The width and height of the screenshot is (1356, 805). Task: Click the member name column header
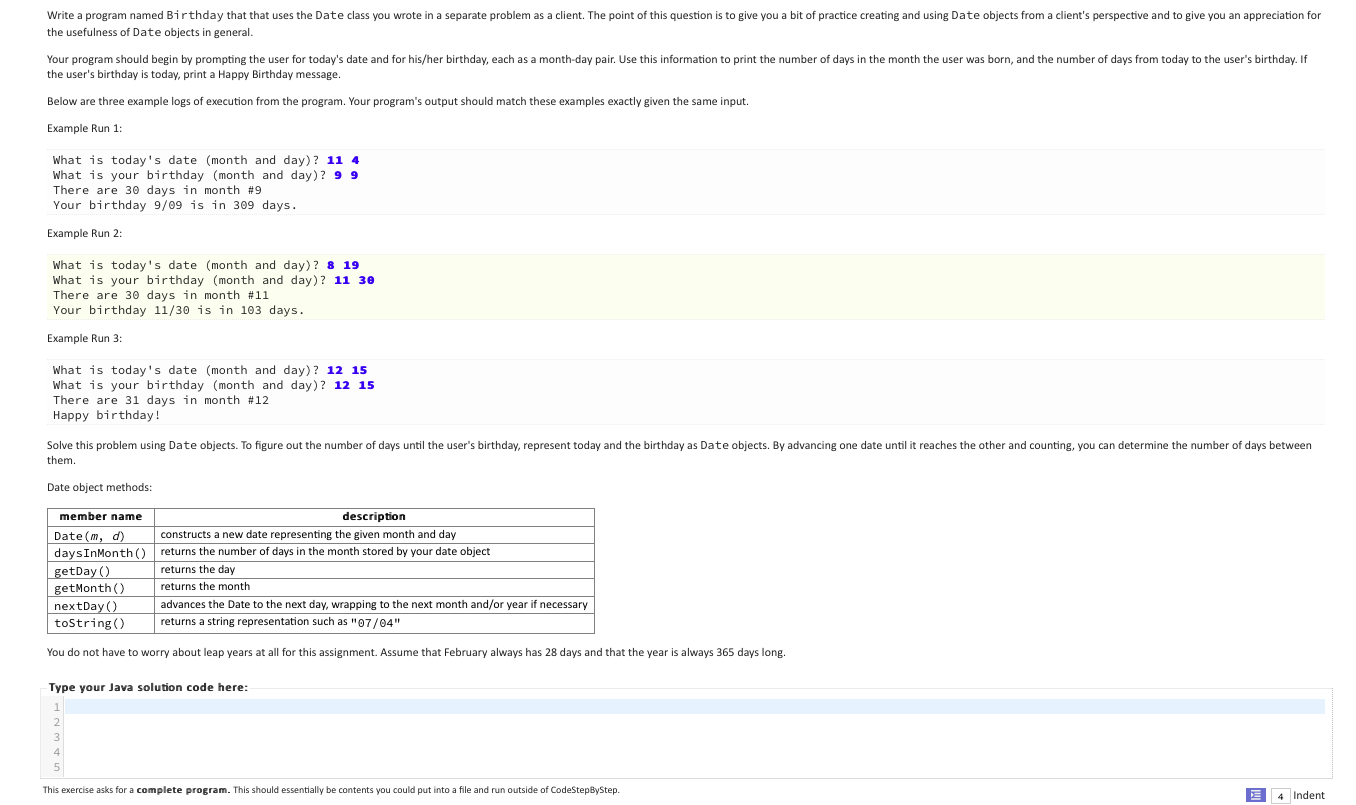tap(100, 516)
